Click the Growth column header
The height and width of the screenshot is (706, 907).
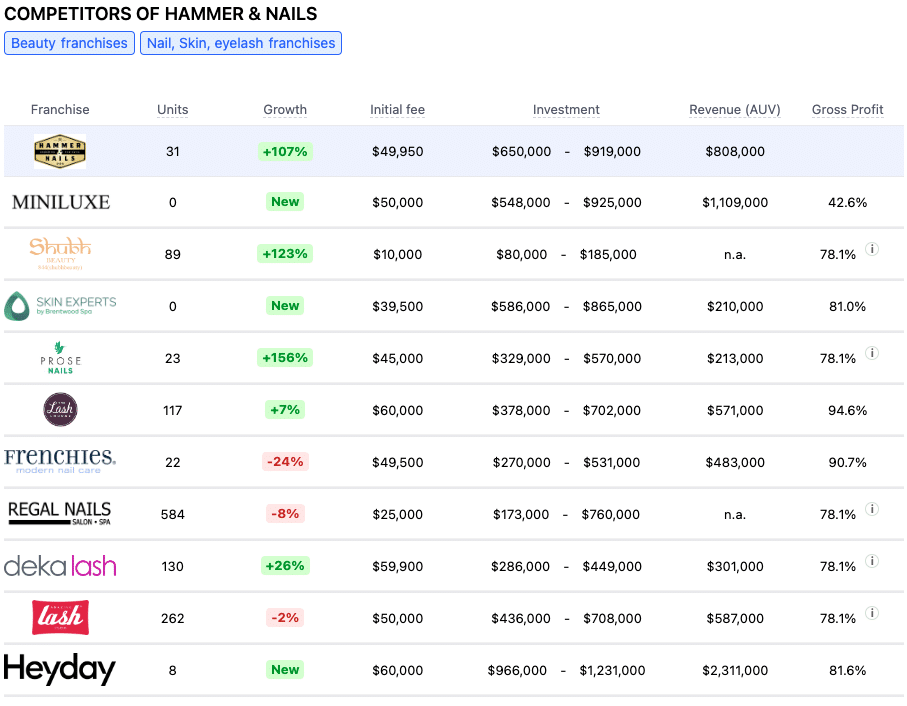click(285, 110)
